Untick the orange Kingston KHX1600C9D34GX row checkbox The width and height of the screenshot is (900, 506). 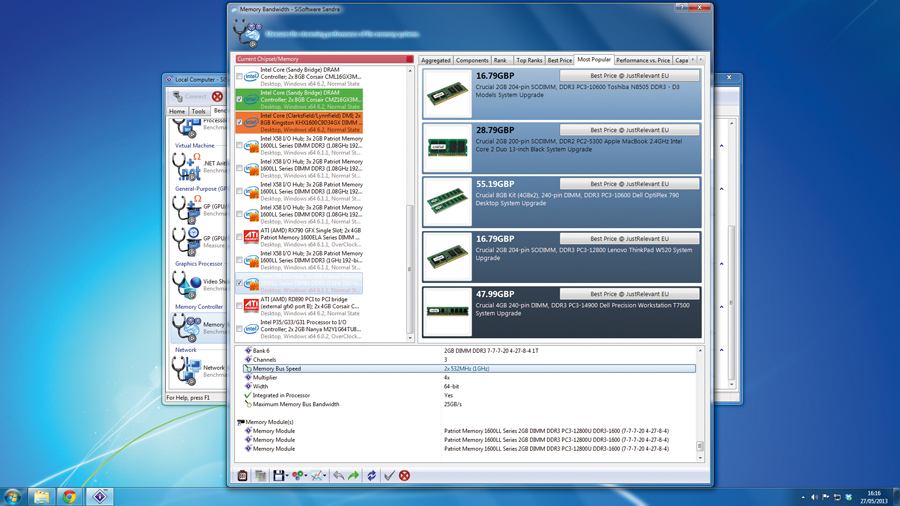[239, 122]
